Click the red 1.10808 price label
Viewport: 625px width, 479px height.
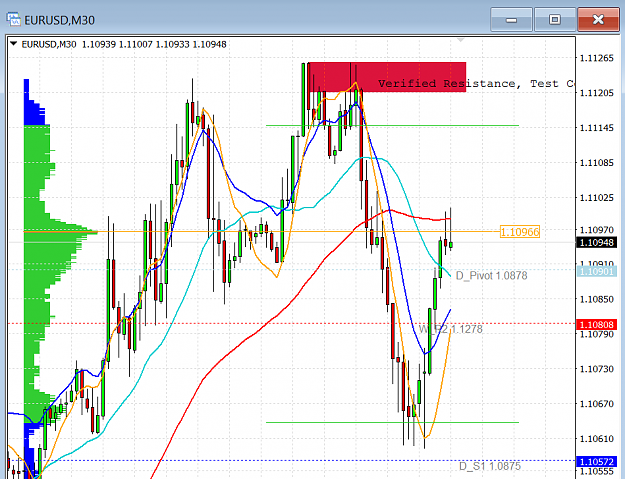[596, 324]
